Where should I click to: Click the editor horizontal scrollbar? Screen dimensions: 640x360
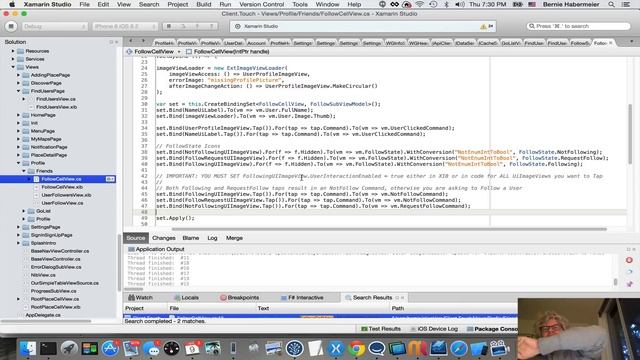tap(389, 229)
